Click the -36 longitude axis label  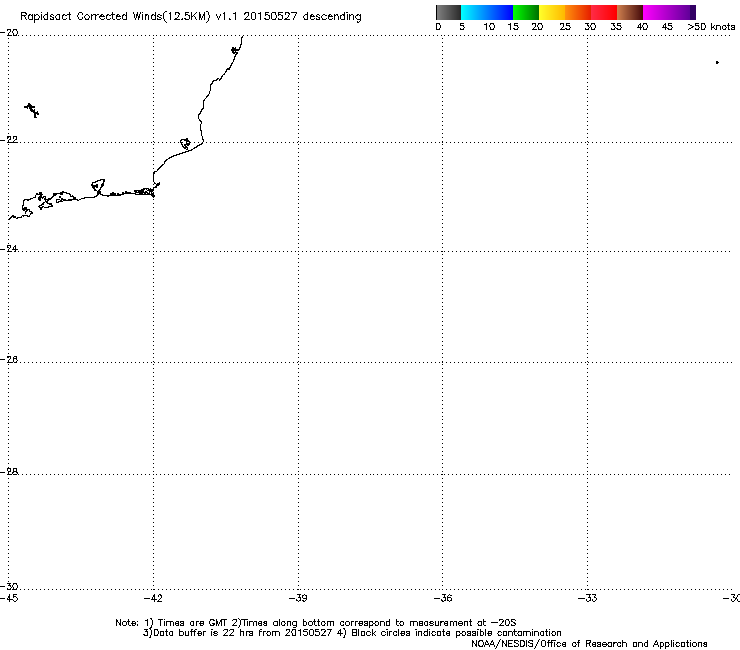[443, 599]
